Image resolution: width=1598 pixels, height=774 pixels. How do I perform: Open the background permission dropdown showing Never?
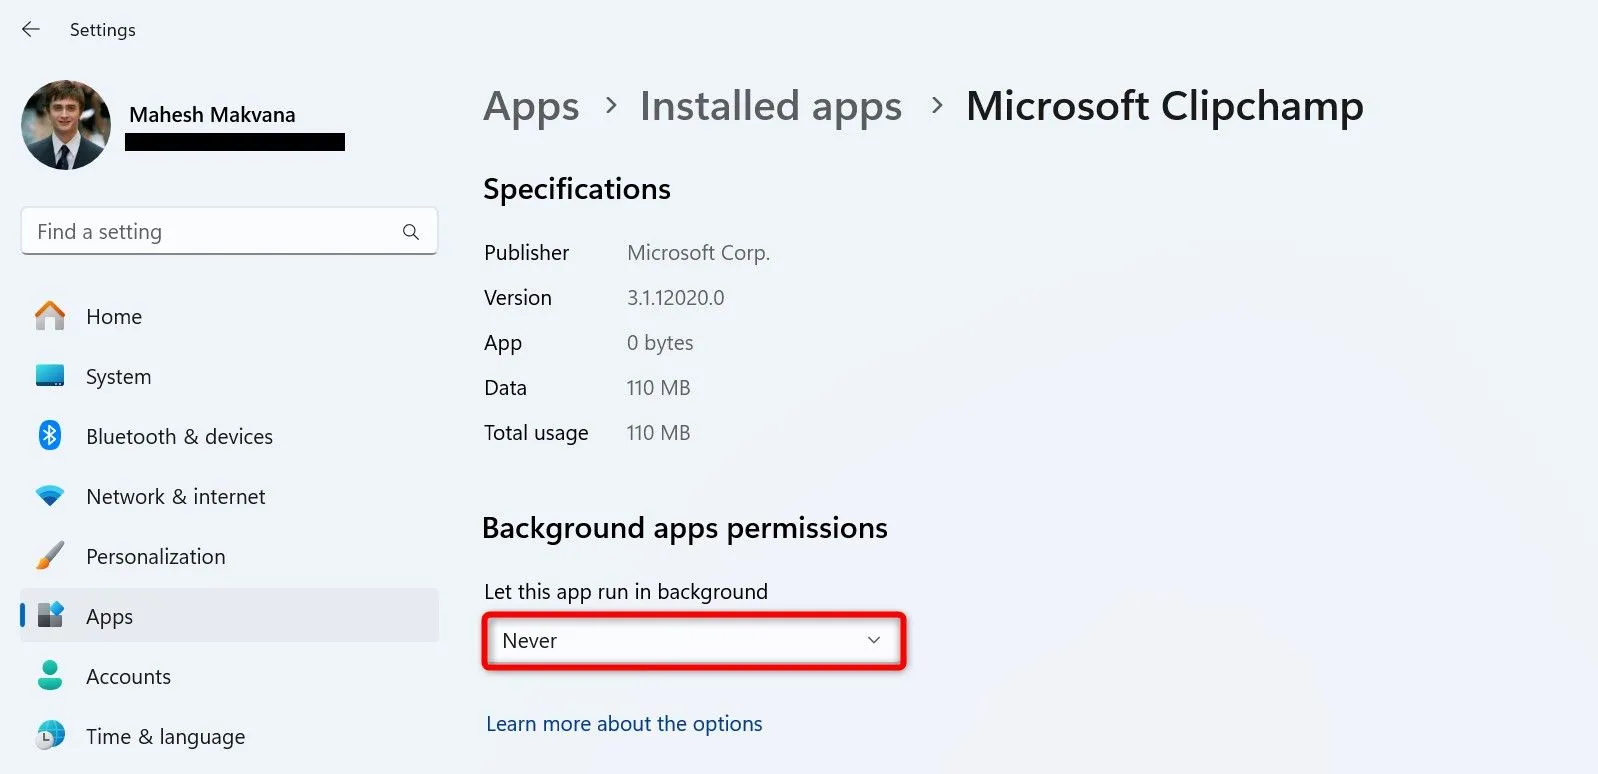[680, 641]
